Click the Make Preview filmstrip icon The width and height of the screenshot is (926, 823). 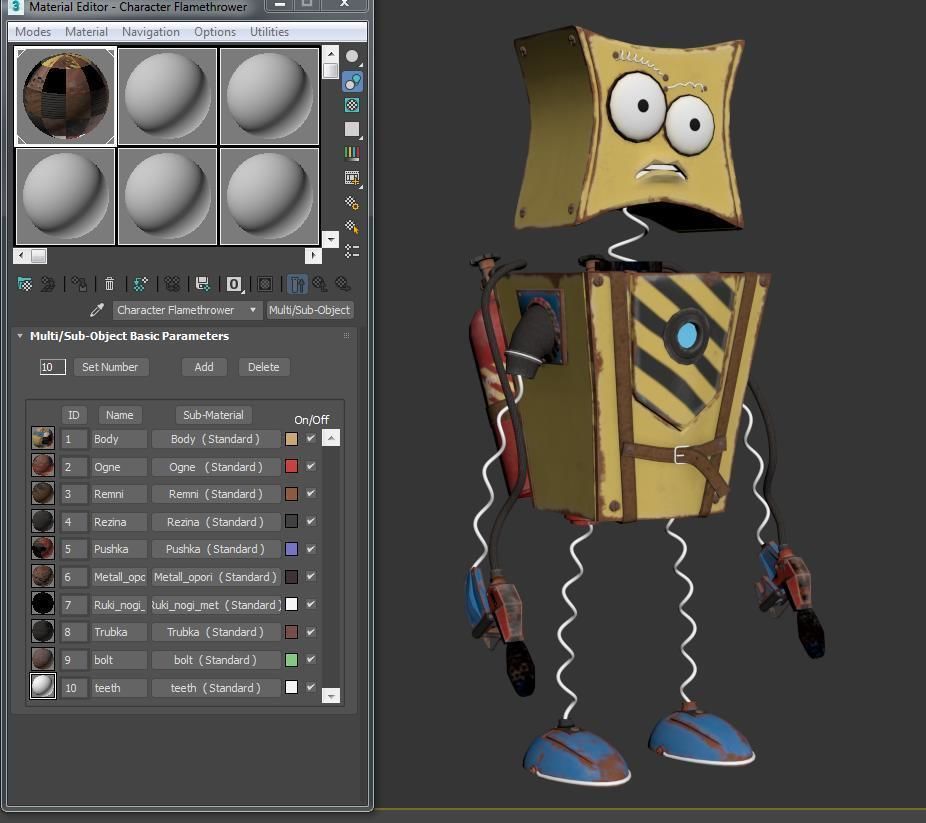(352, 178)
